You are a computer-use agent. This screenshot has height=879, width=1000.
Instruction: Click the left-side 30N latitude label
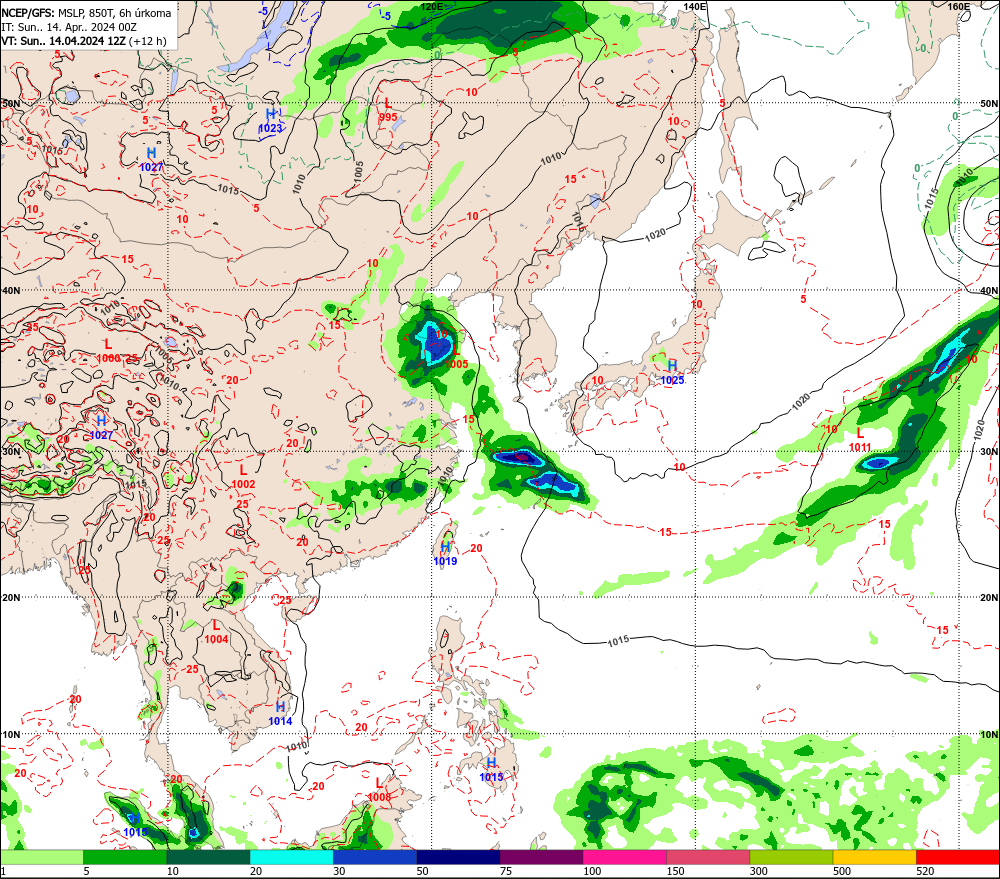pos(11,452)
